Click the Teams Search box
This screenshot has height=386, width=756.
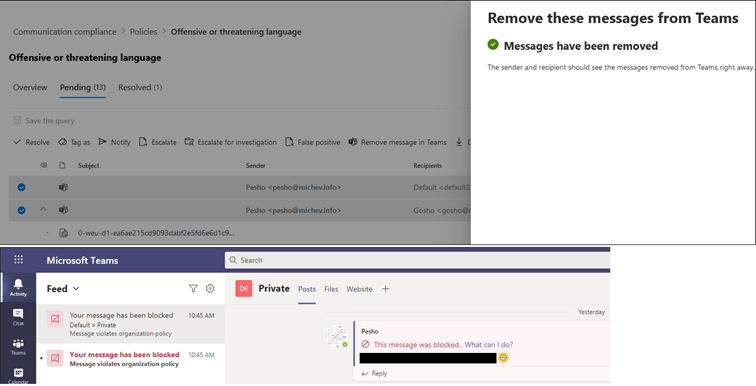[x=418, y=260]
